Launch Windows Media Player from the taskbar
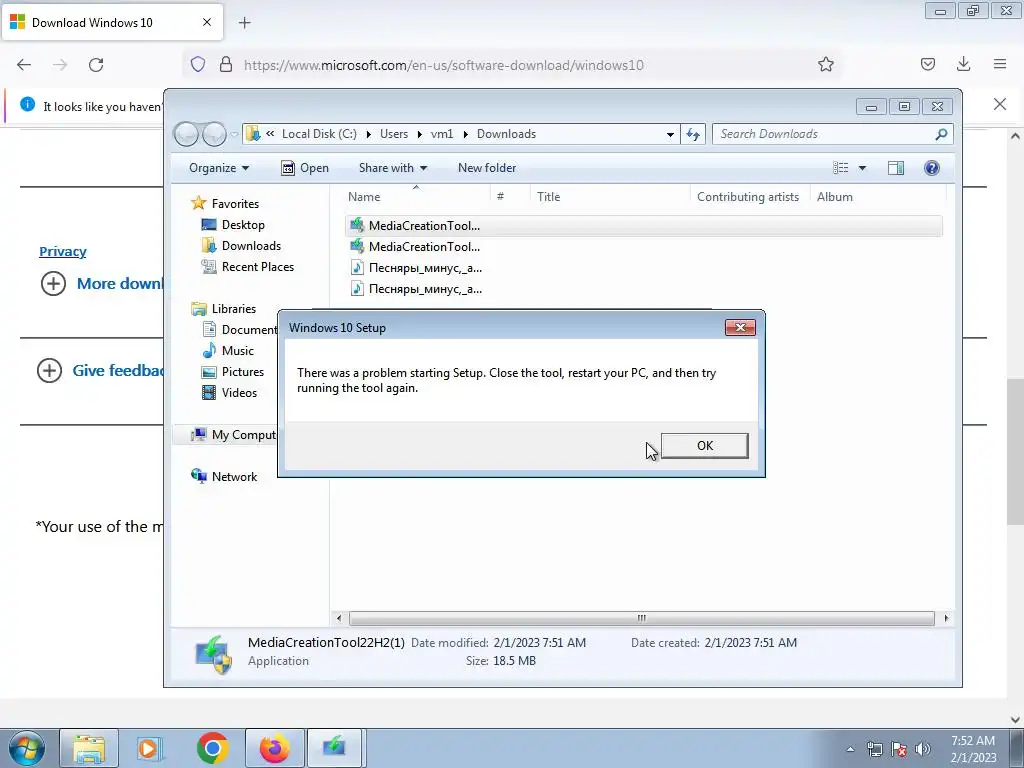 [x=150, y=748]
